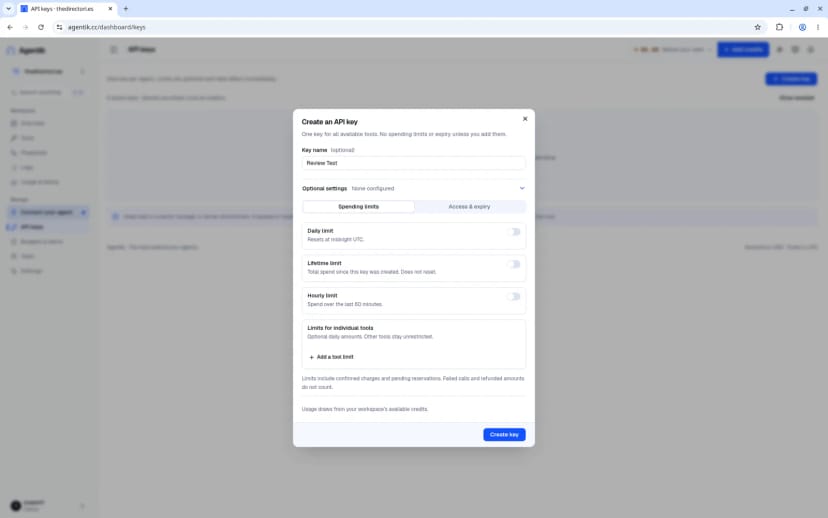Bookmark this page with the star icon
This screenshot has height=518, width=828.
click(758, 27)
